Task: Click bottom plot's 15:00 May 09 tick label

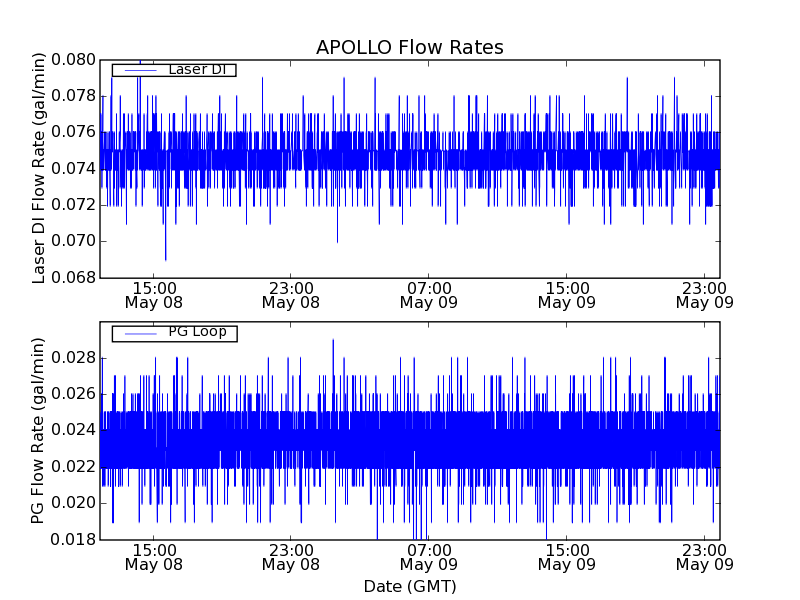Action: tap(566, 557)
